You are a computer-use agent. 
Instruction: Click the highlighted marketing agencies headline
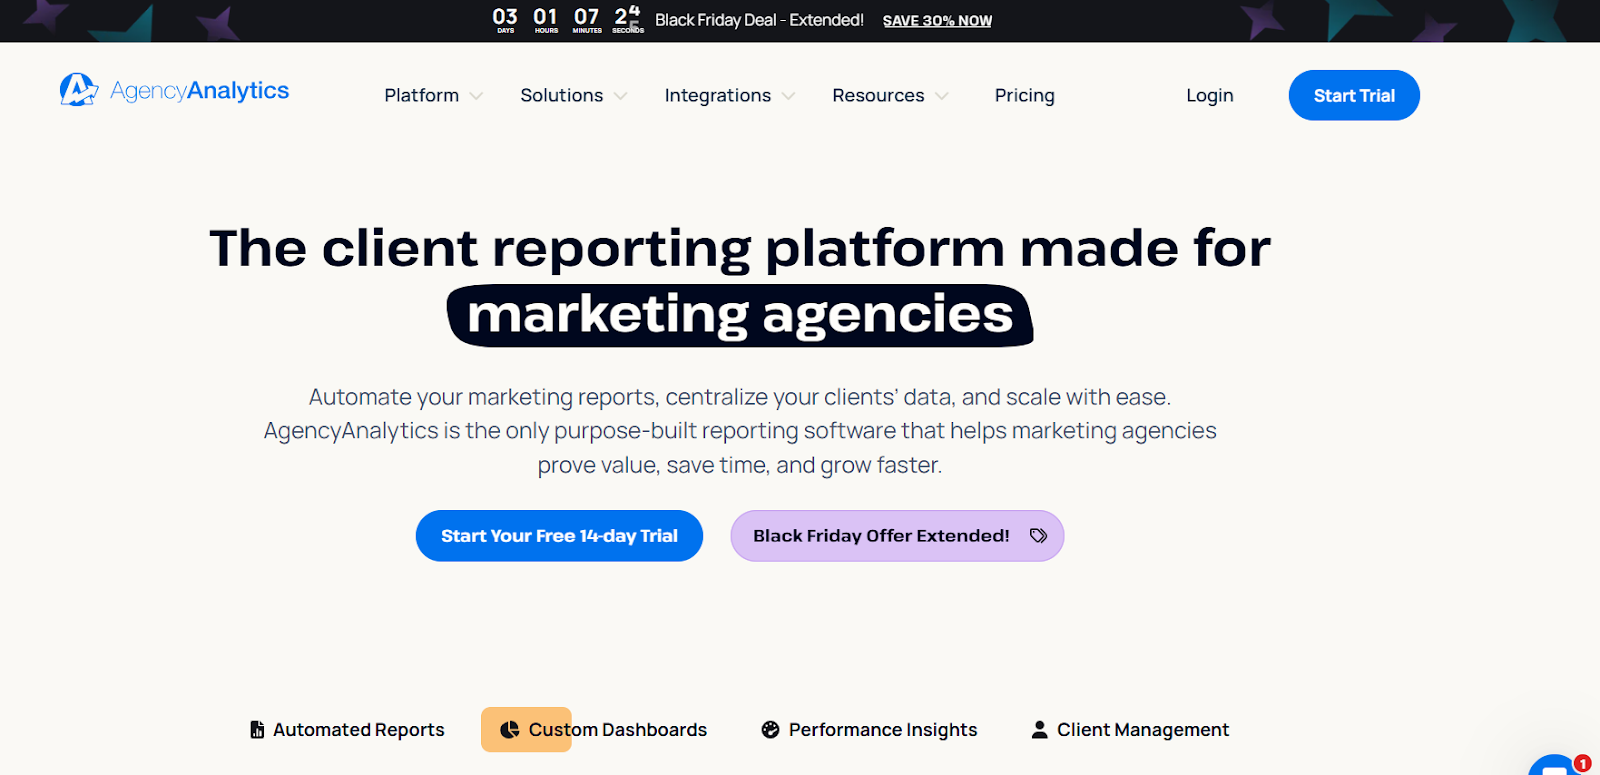[x=740, y=315]
